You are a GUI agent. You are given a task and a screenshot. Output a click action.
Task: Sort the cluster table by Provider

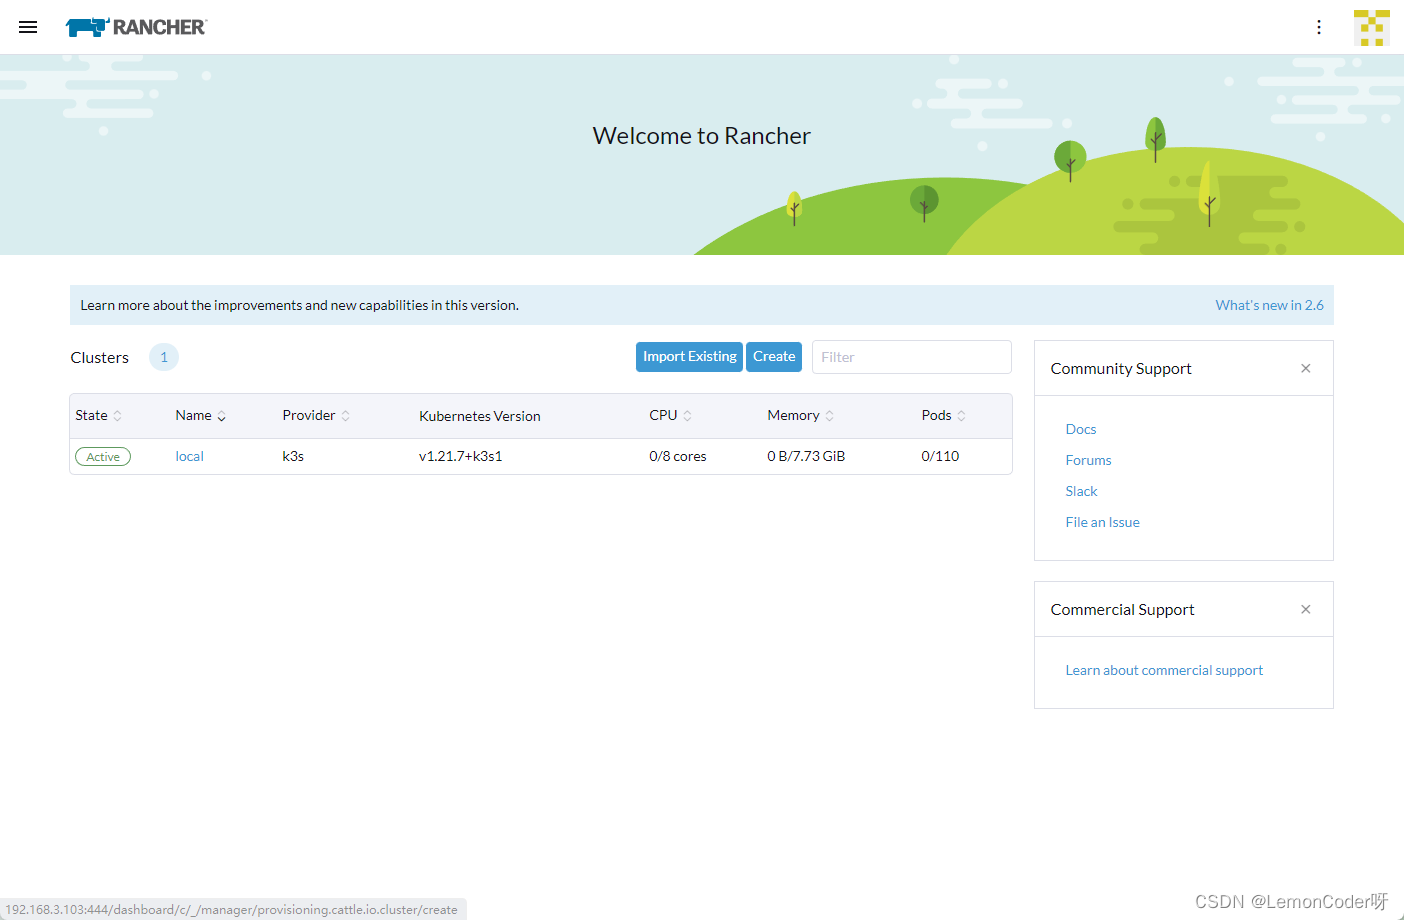(316, 415)
